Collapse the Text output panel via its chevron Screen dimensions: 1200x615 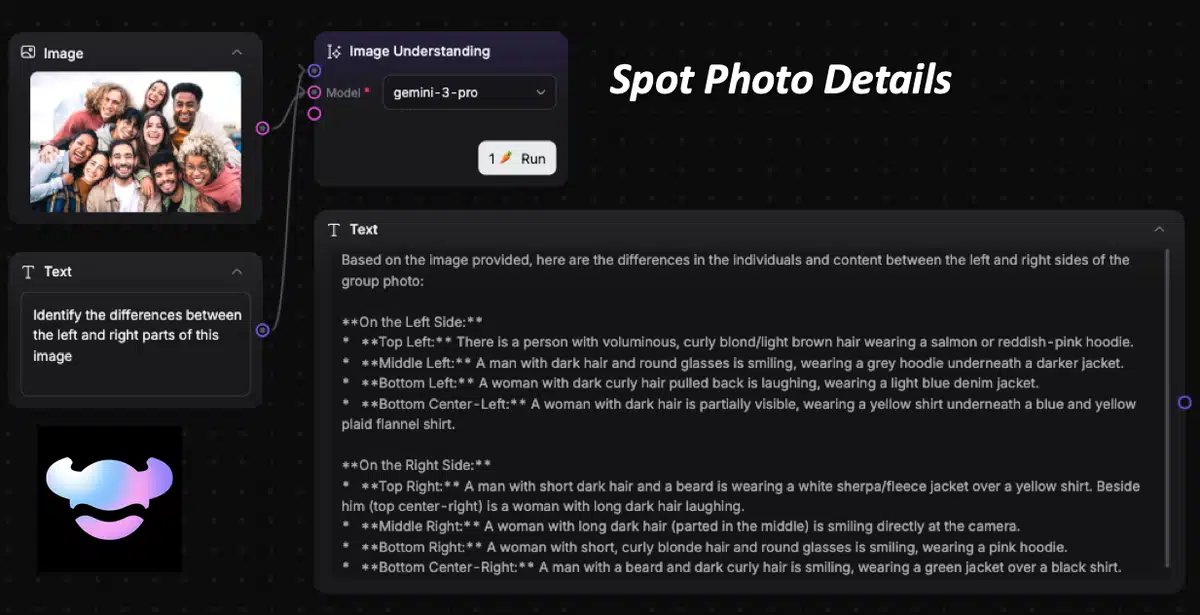(1159, 229)
